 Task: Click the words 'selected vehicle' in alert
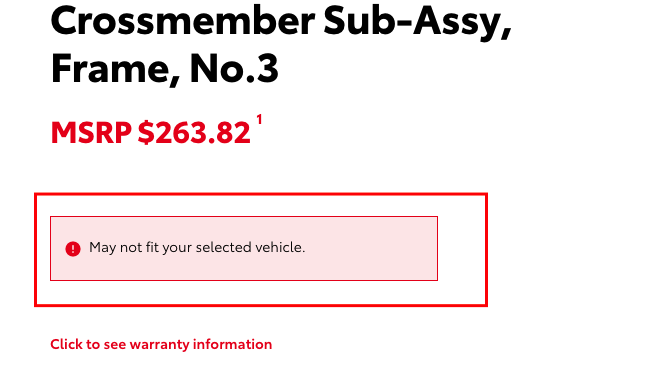pos(250,247)
